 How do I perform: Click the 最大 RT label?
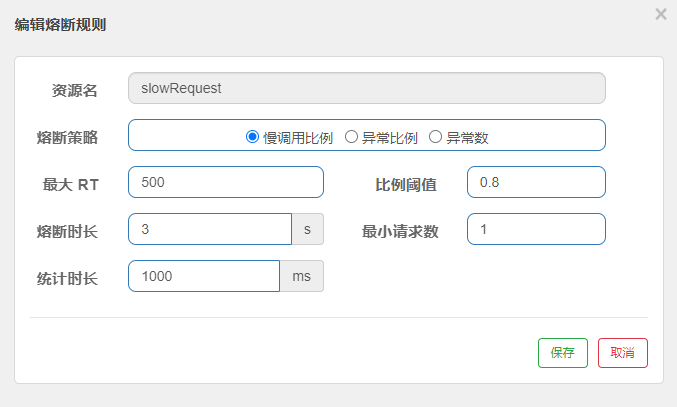click(69, 184)
